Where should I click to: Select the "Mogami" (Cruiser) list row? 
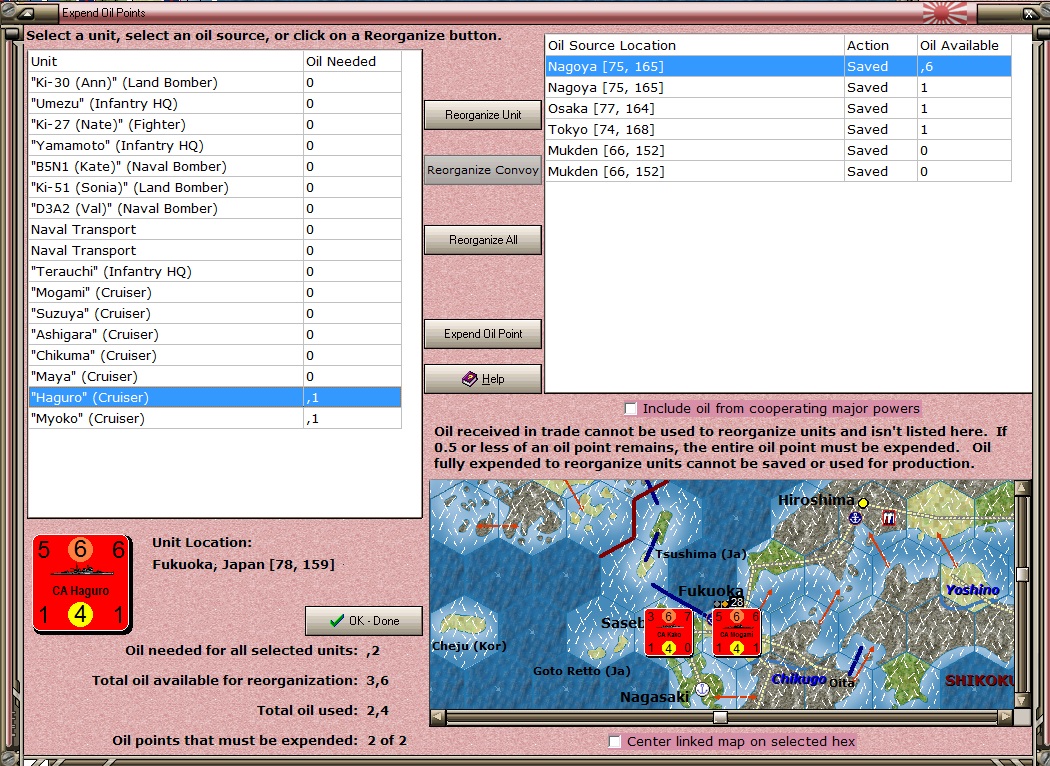(215, 293)
